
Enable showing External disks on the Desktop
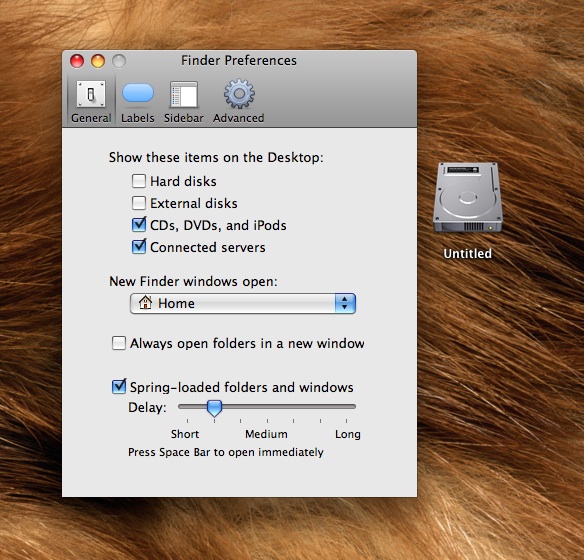(x=139, y=203)
